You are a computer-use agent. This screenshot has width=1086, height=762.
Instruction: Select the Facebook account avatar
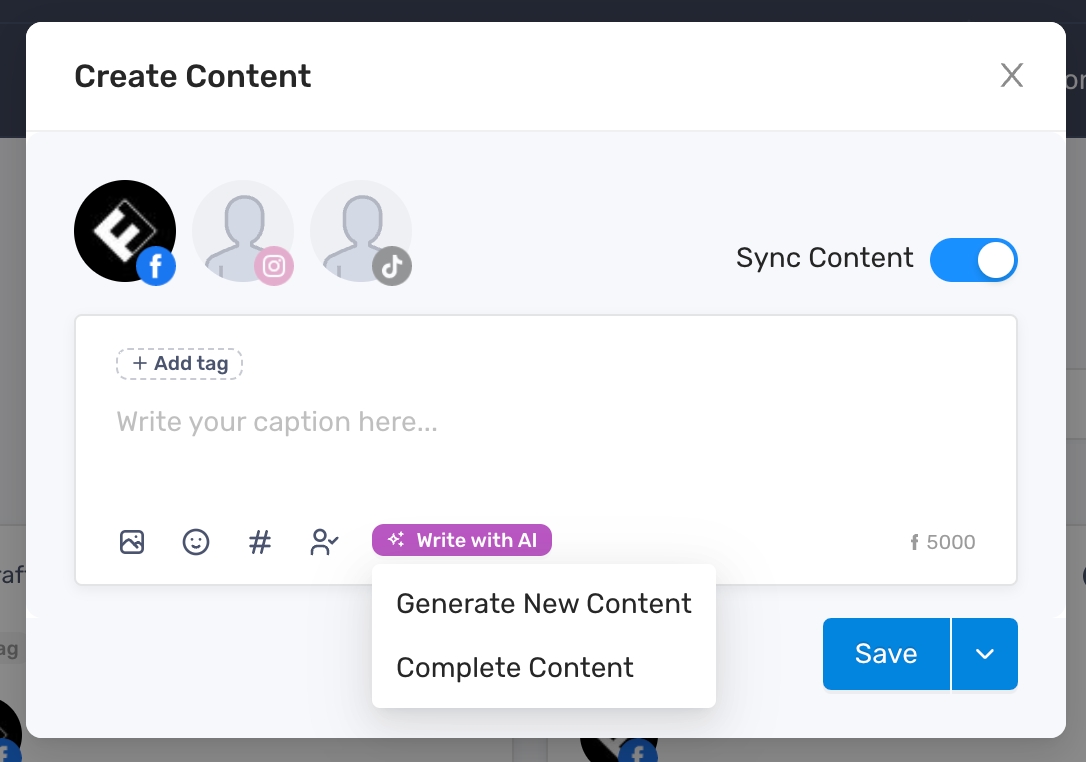(125, 231)
